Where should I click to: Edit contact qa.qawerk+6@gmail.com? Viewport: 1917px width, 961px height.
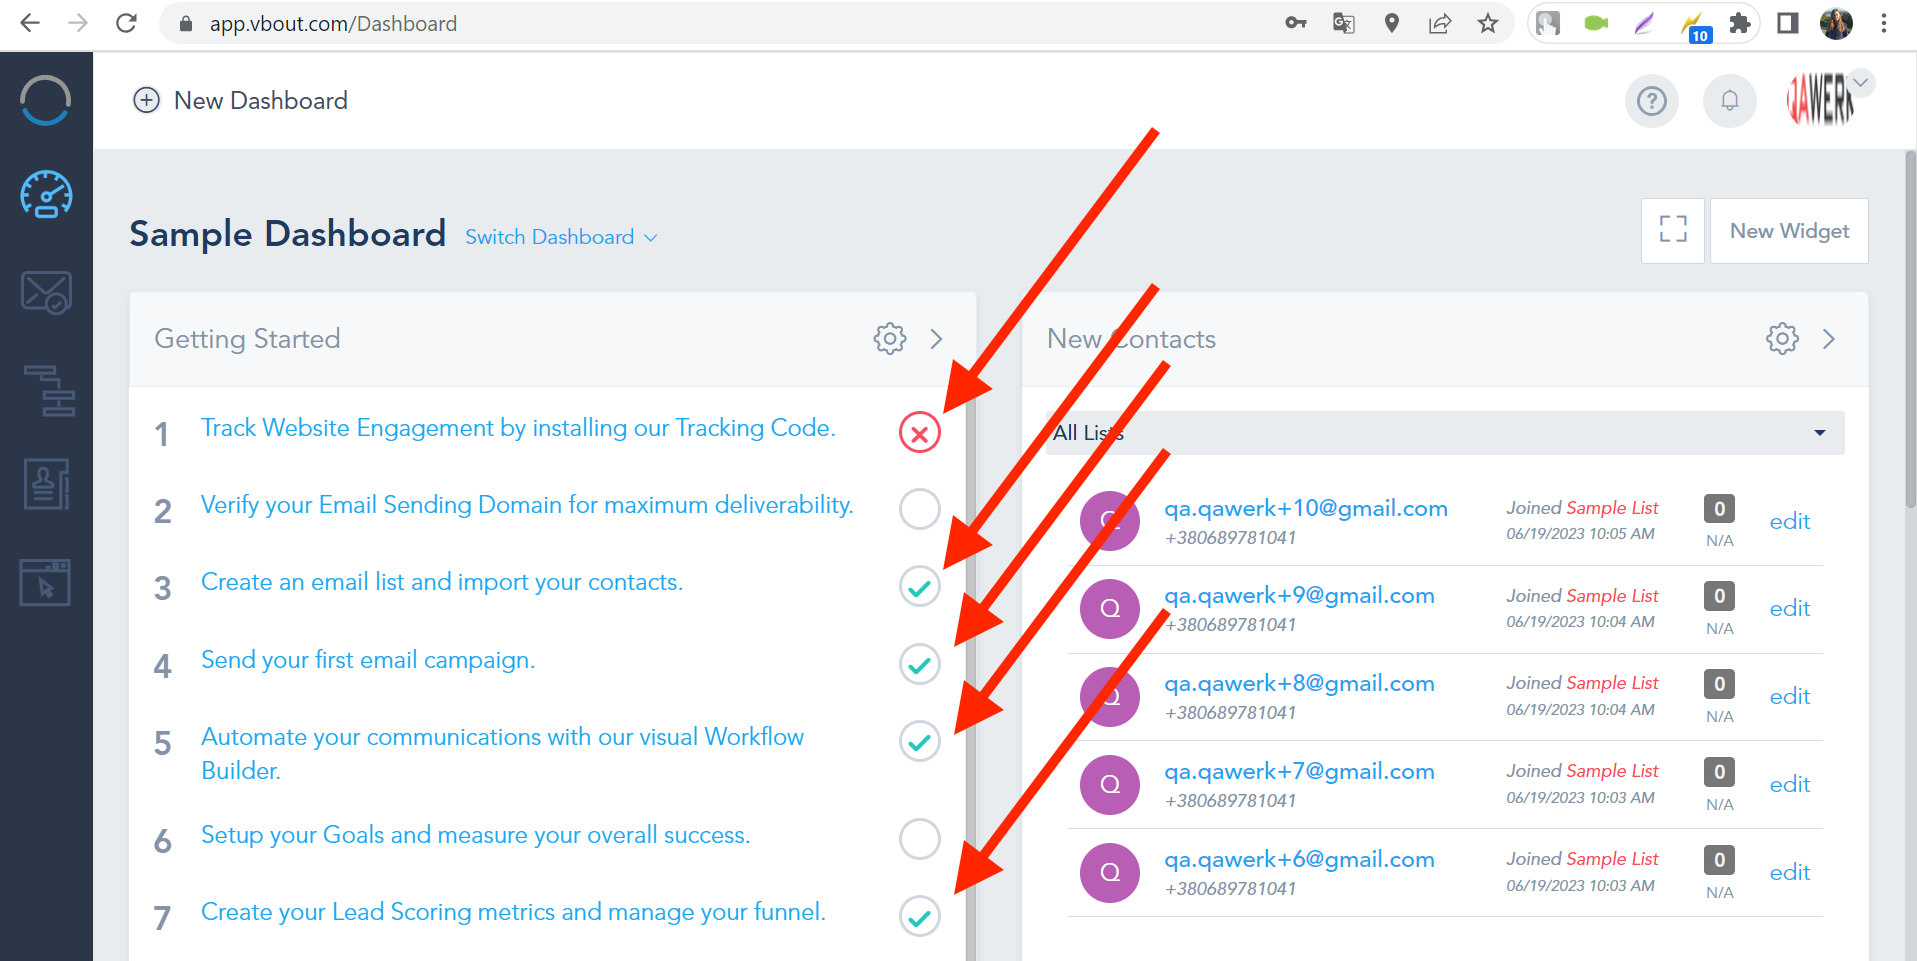coord(1790,872)
